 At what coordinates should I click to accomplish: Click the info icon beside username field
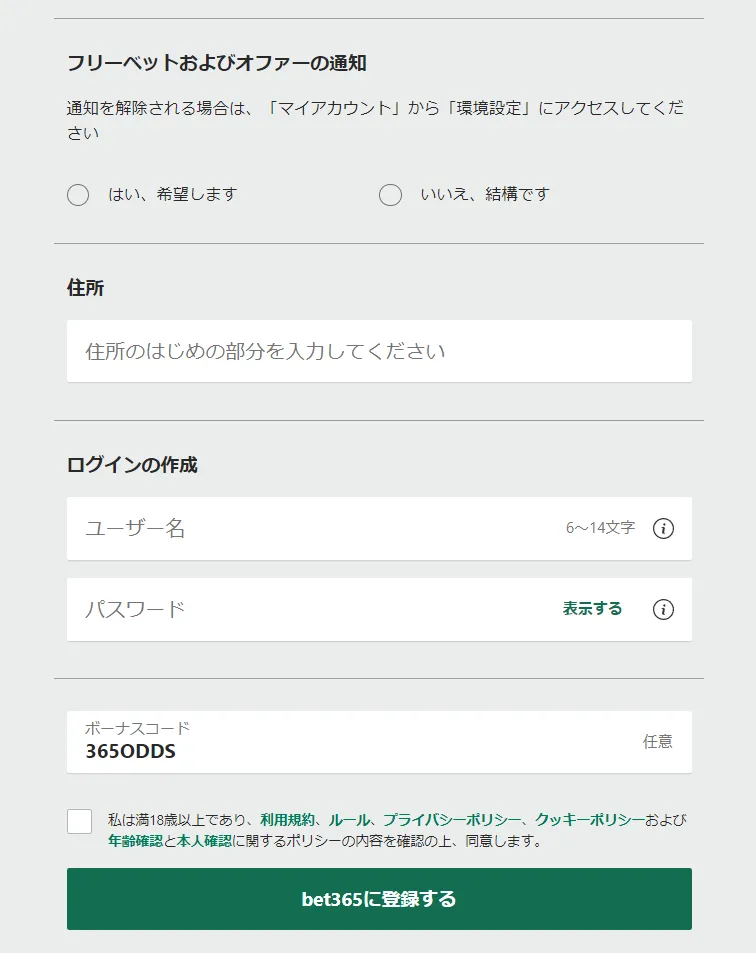coord(663,529)
